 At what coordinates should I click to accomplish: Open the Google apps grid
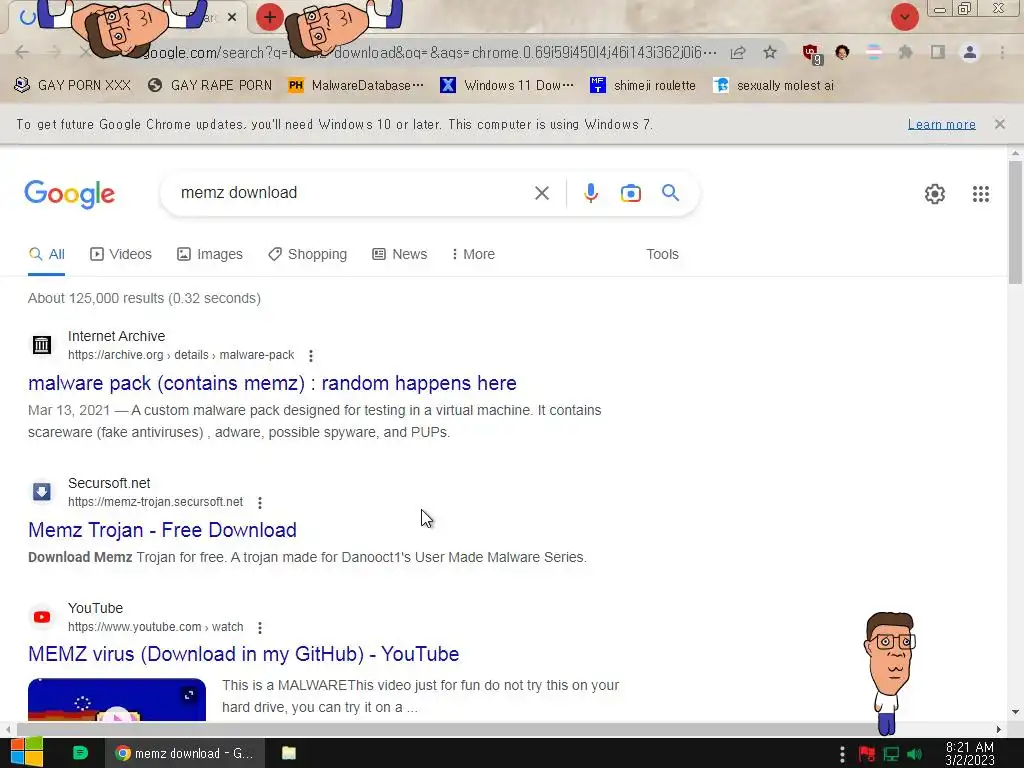click(980, 194)
